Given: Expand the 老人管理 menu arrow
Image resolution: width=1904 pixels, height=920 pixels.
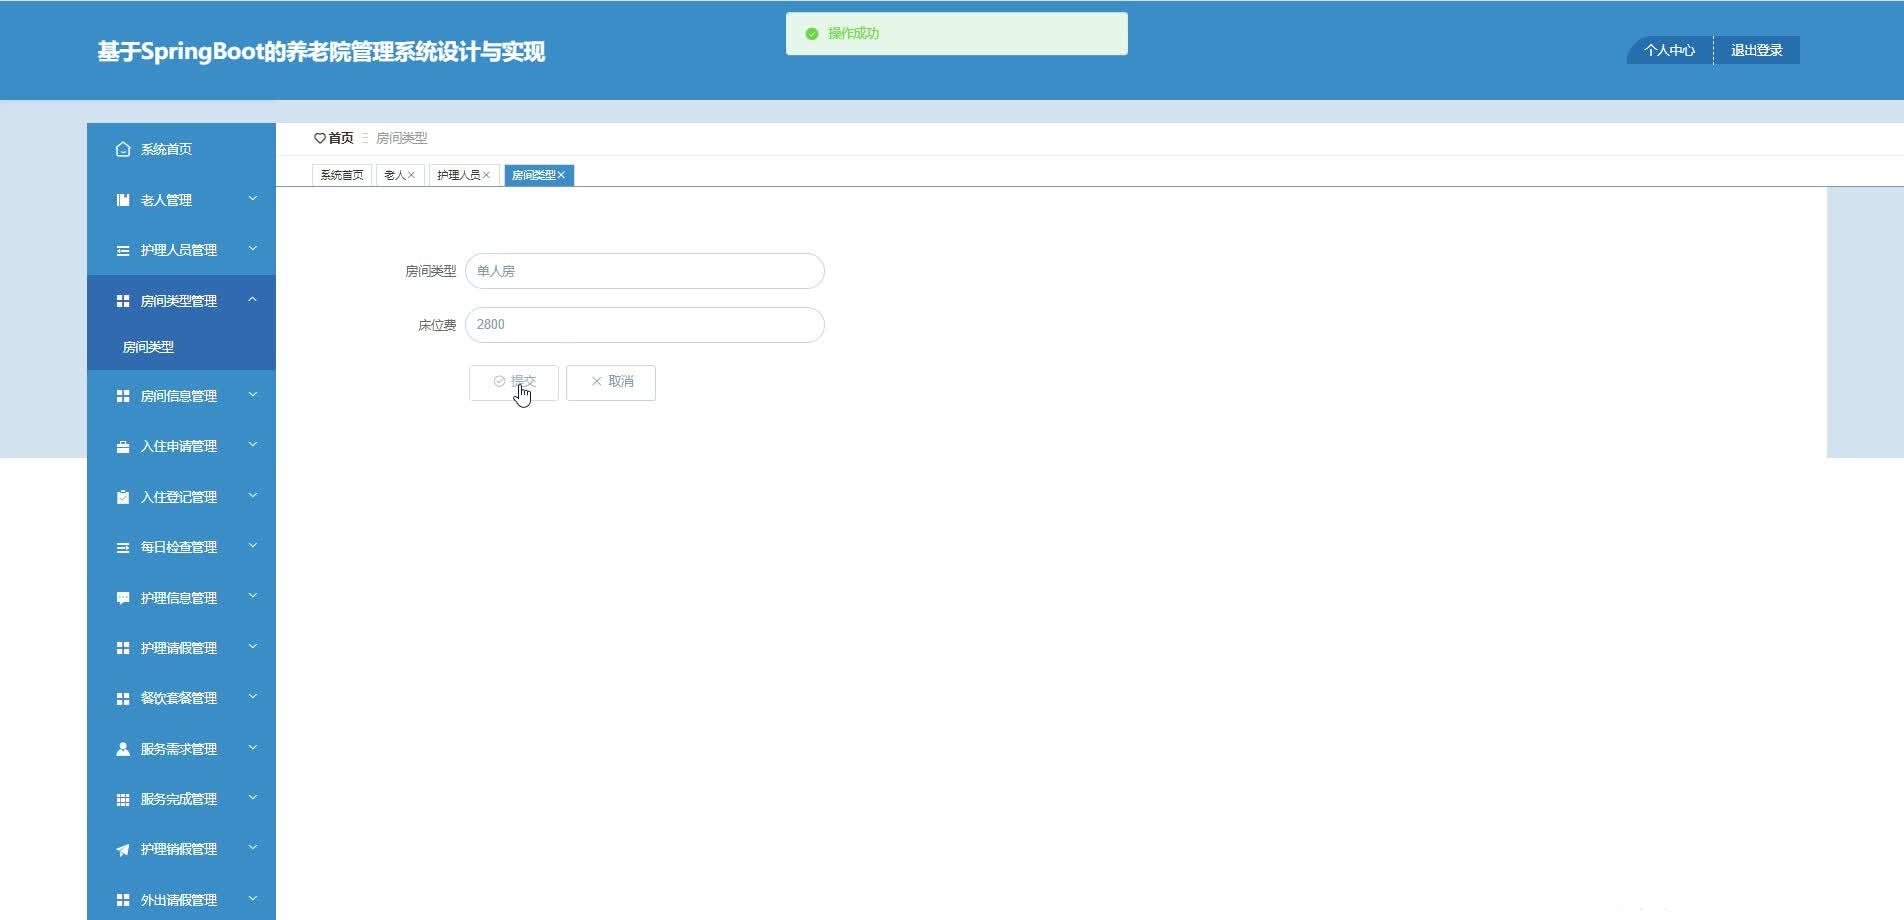Looking at the screenshot, I should tap(253, 199).
